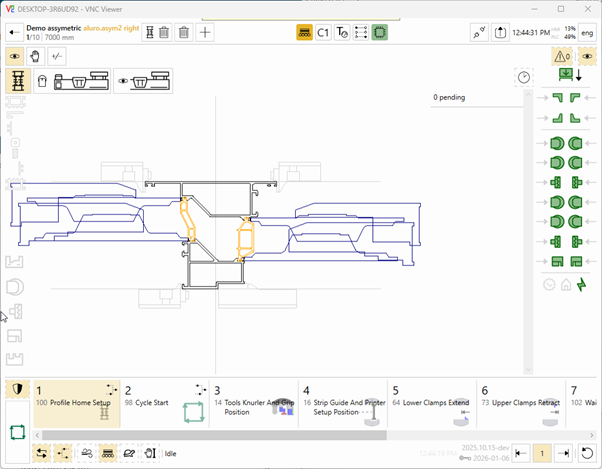Toggle the eye visibility button at top left
Screen dimensions: 602x469
14,56
